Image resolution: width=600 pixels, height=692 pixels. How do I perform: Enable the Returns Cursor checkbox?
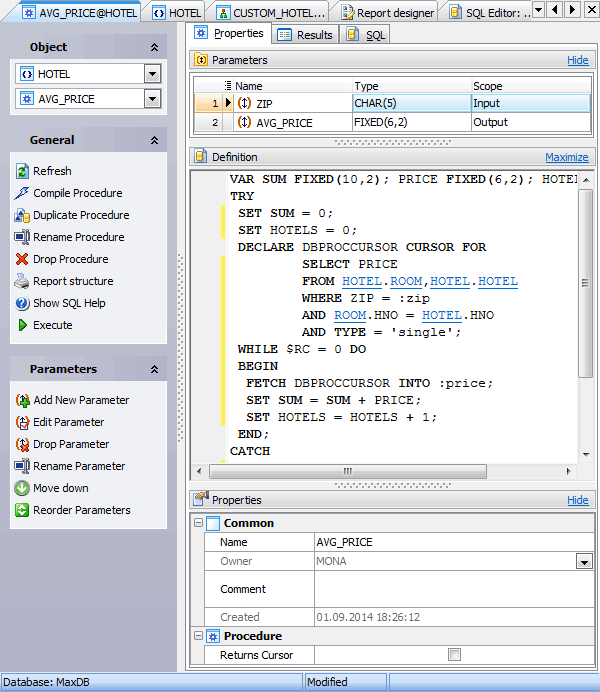[454, 655]
